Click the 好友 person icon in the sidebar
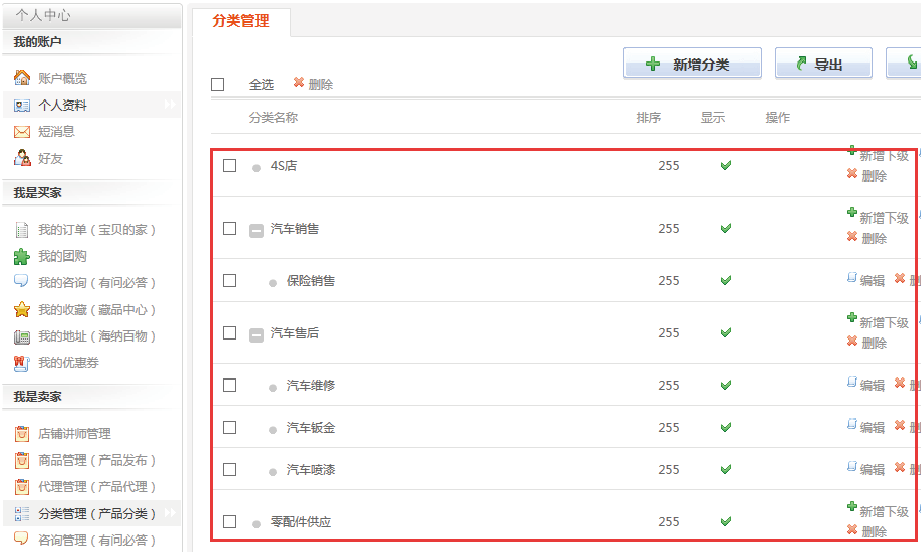 tap(22, 157)
